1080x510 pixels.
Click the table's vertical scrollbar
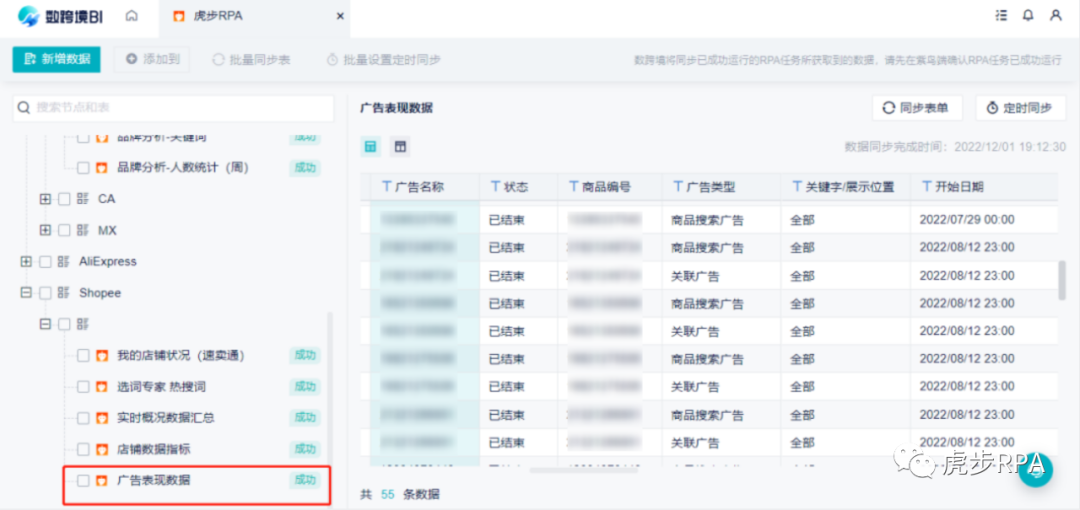click(x=1063, y=280)
